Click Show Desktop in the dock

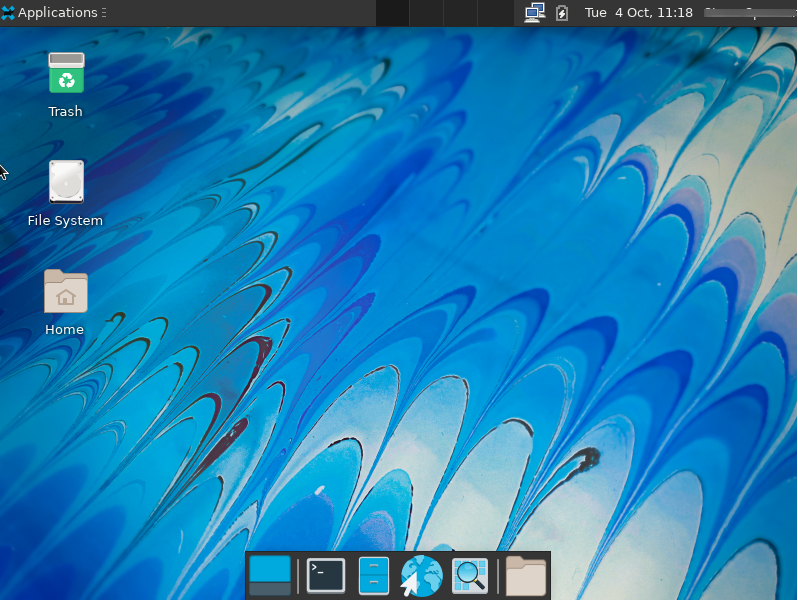[x=269, y=576]
